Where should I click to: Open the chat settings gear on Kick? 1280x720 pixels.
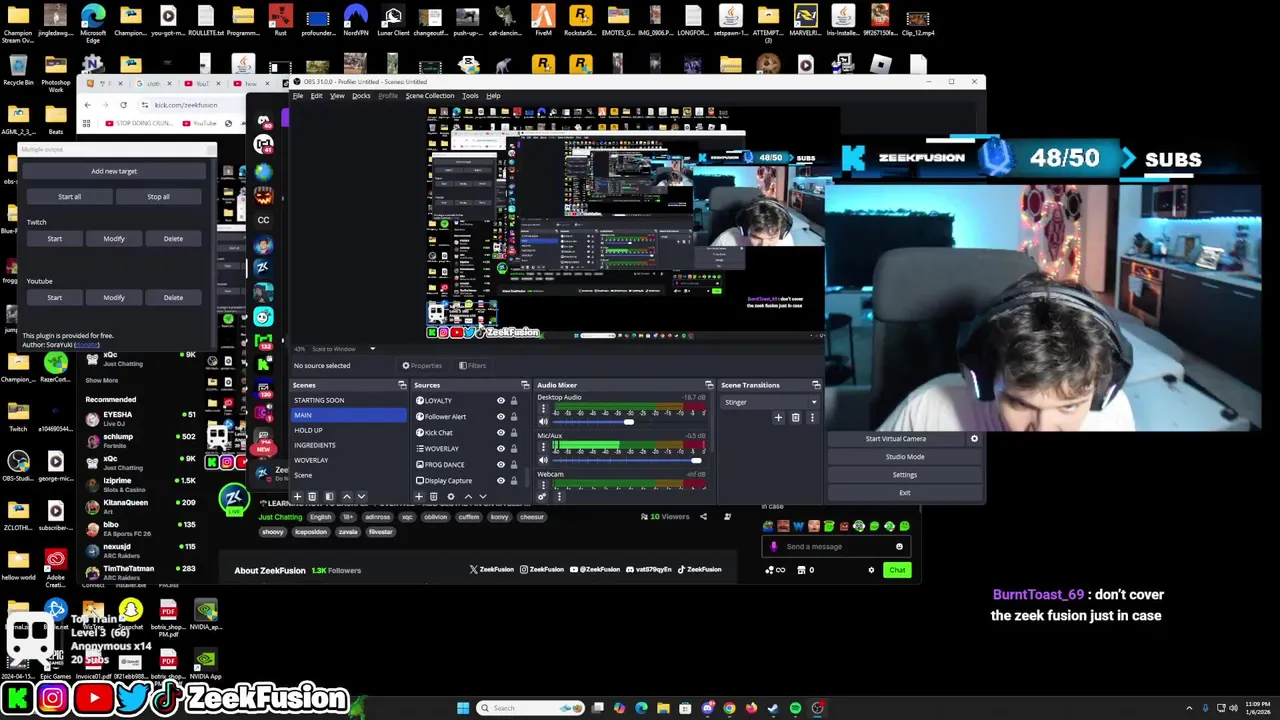tap(871, 570)
